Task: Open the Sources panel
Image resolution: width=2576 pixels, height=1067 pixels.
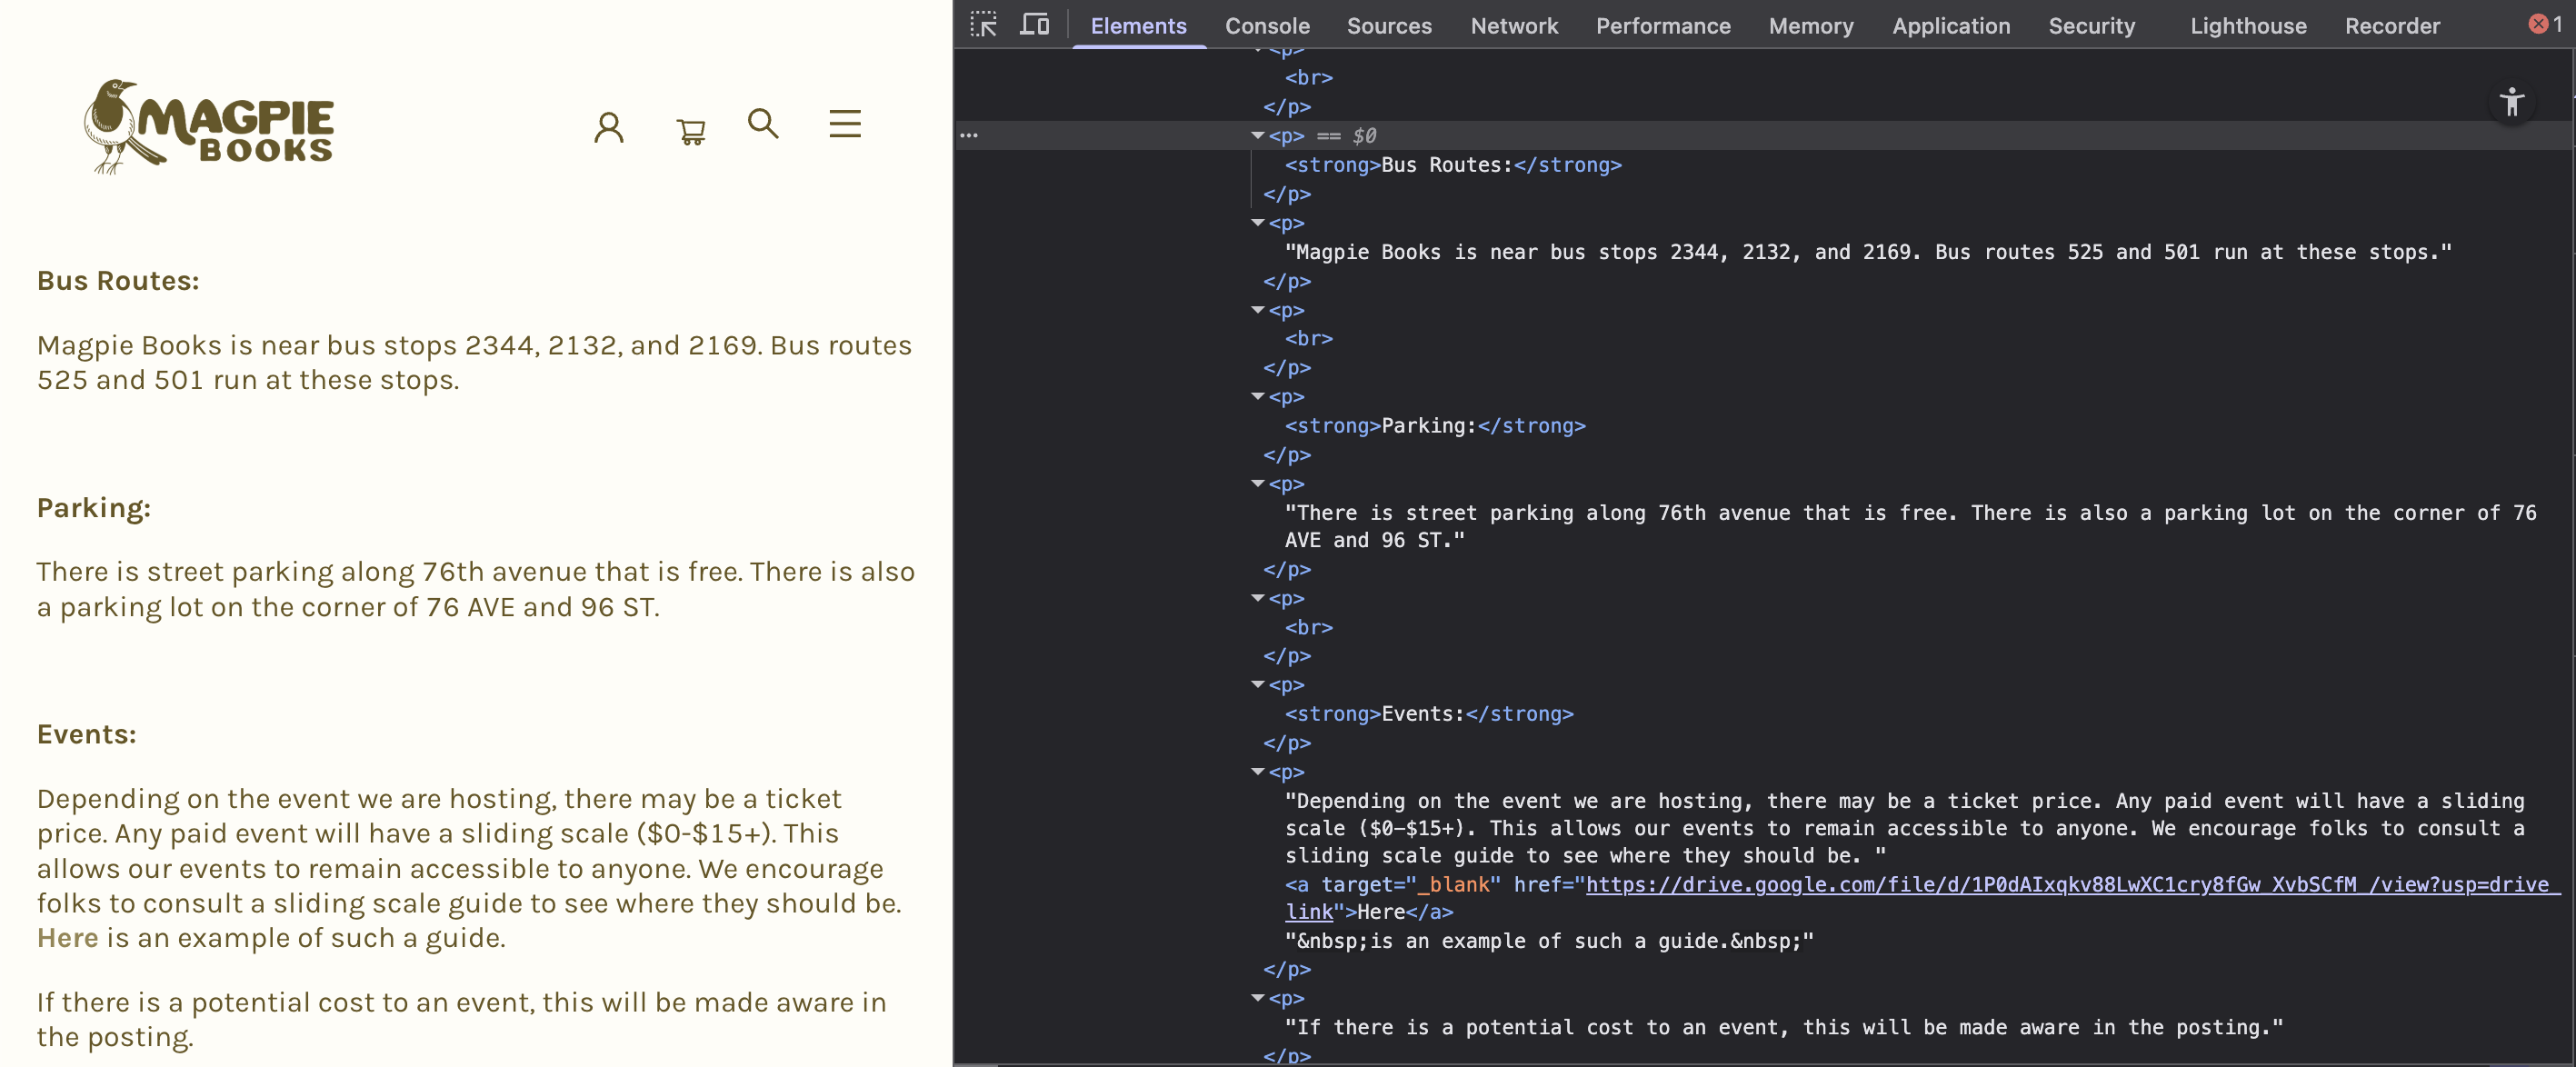Action: (1389, 26)
